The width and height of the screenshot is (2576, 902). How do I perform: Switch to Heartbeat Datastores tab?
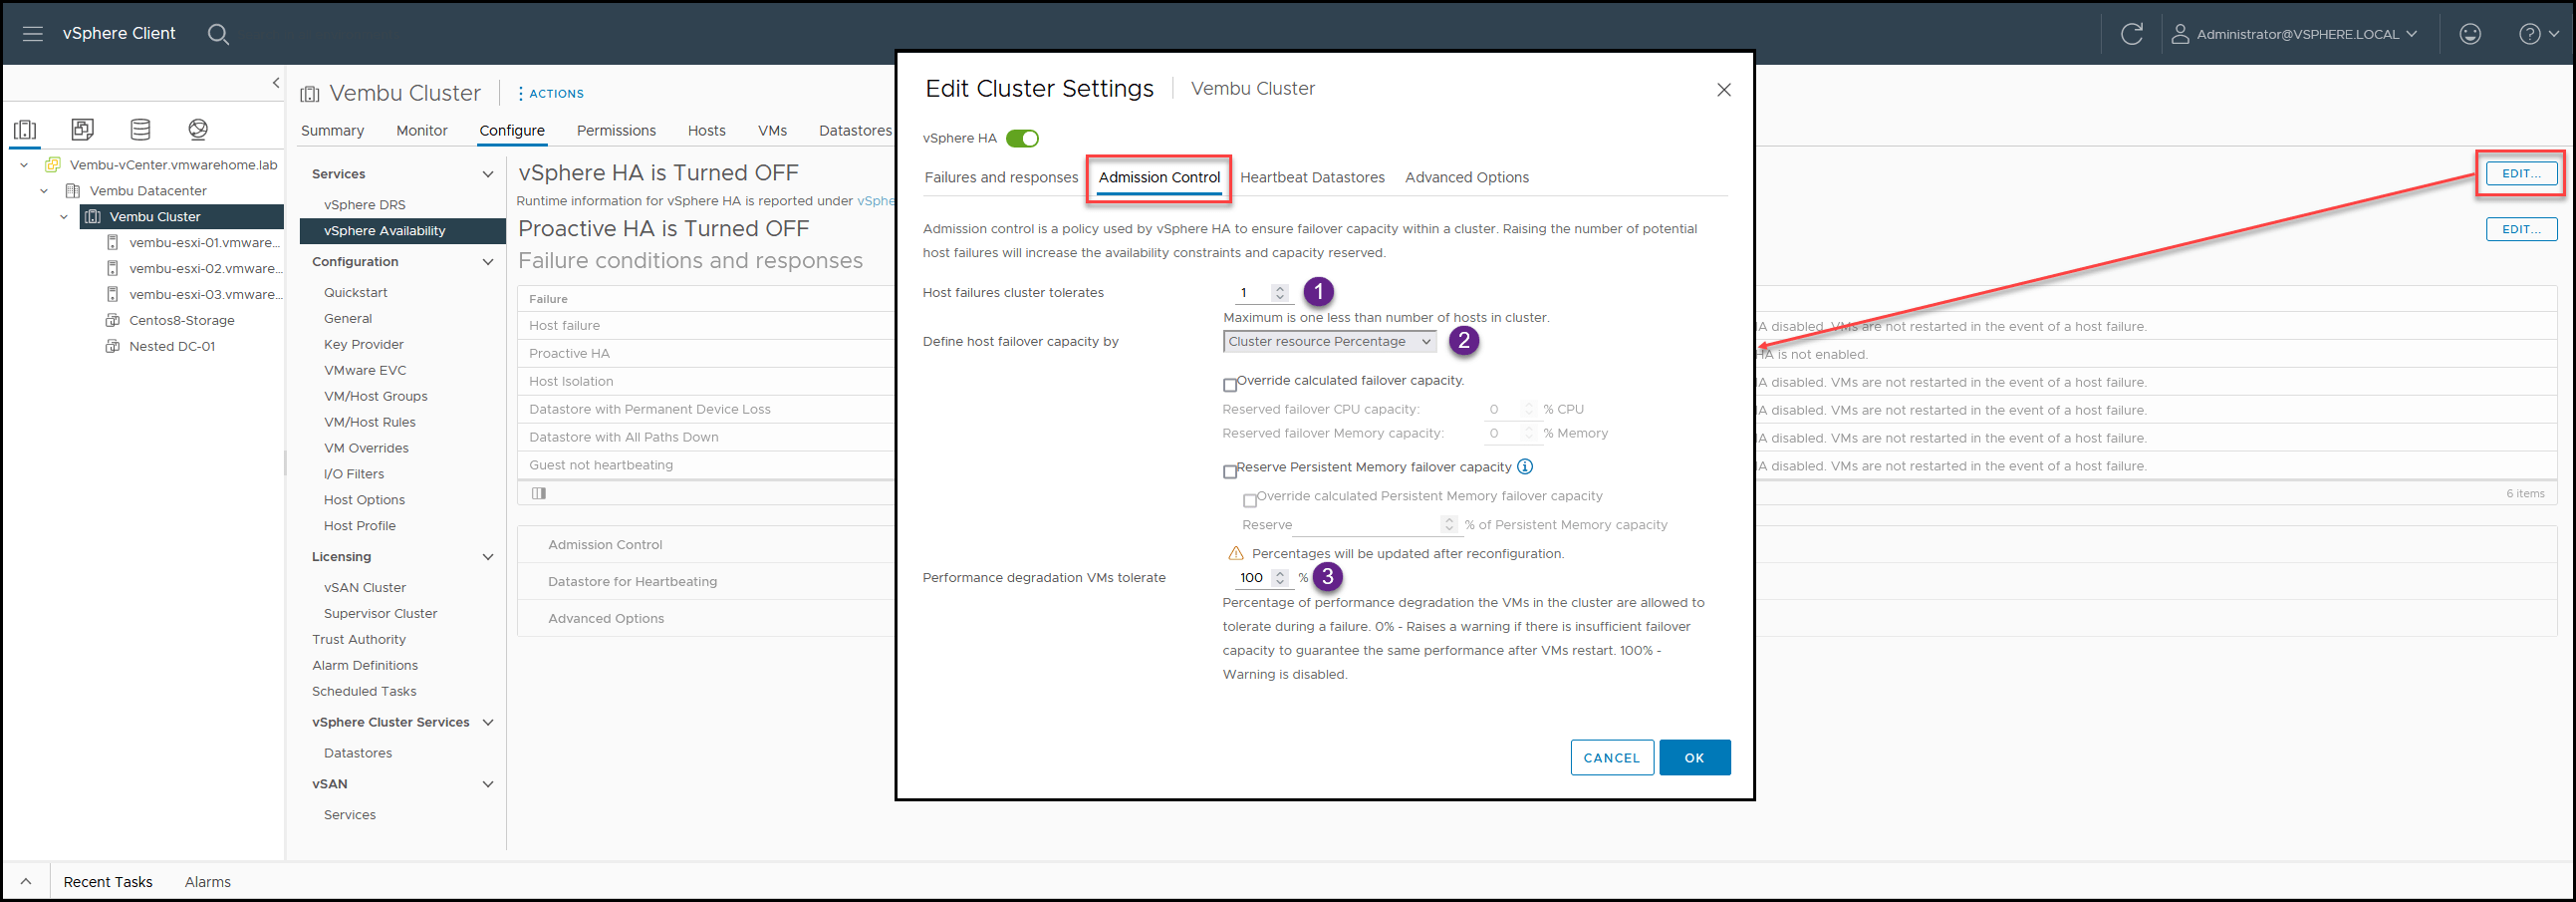tap(1312, 178)
